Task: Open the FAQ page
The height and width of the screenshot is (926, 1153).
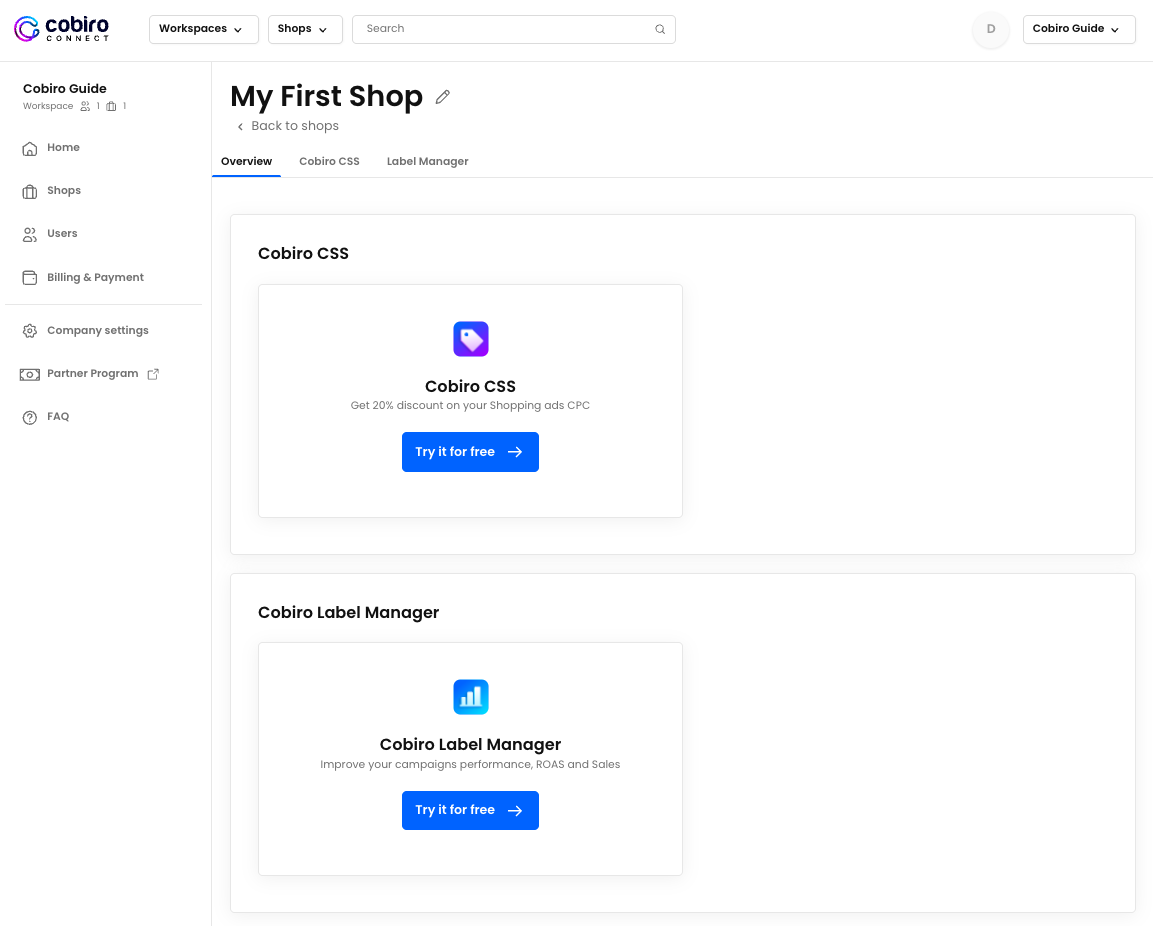Action: (58, 416)
